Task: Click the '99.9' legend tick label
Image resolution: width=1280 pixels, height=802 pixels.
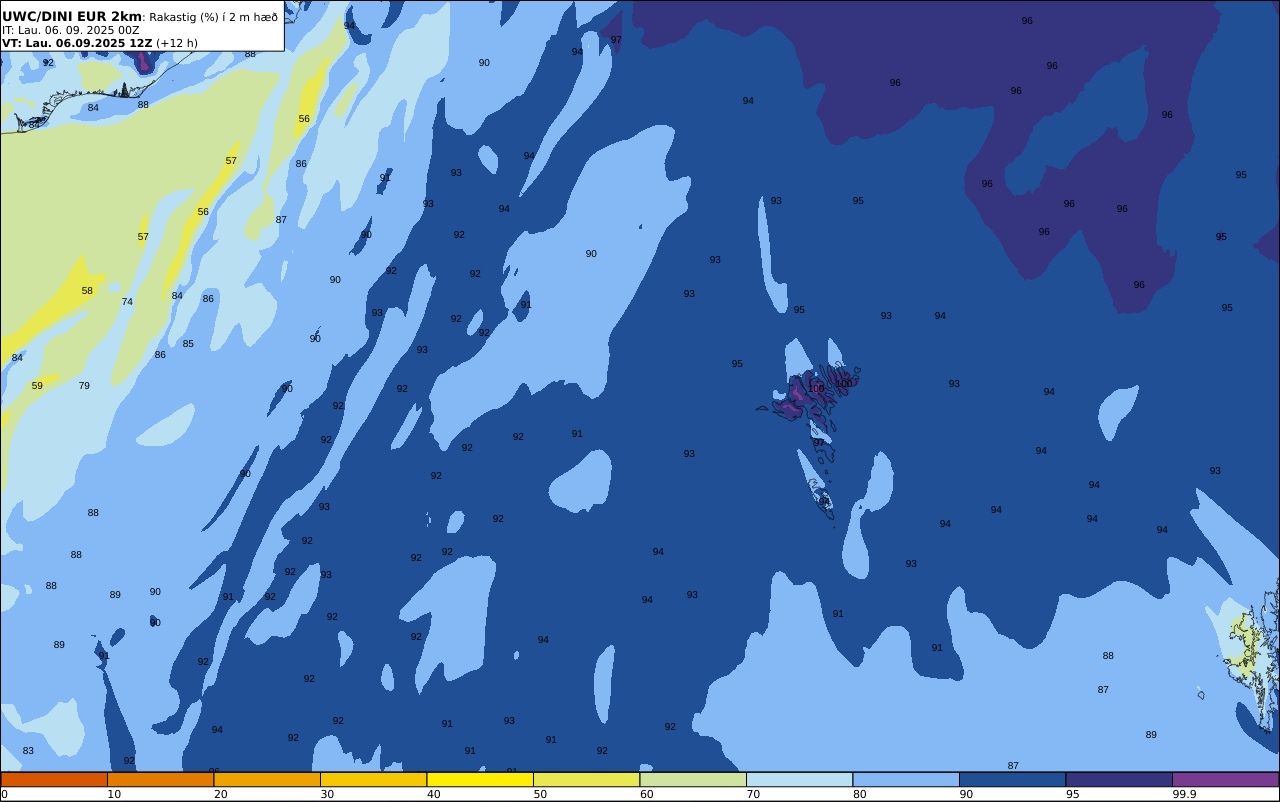Action: coord(1184,794)
